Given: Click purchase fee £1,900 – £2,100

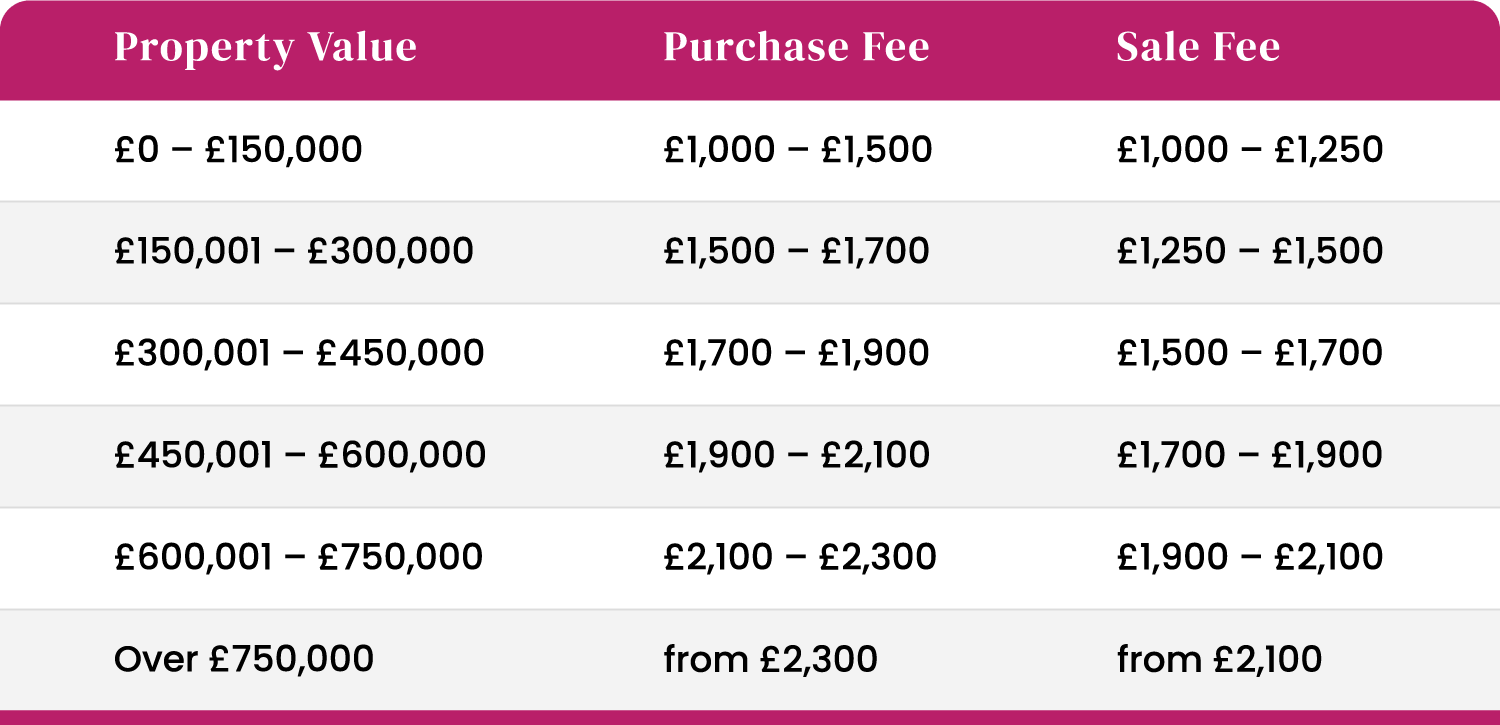Looking at the screenshot, I should point(796,455).
